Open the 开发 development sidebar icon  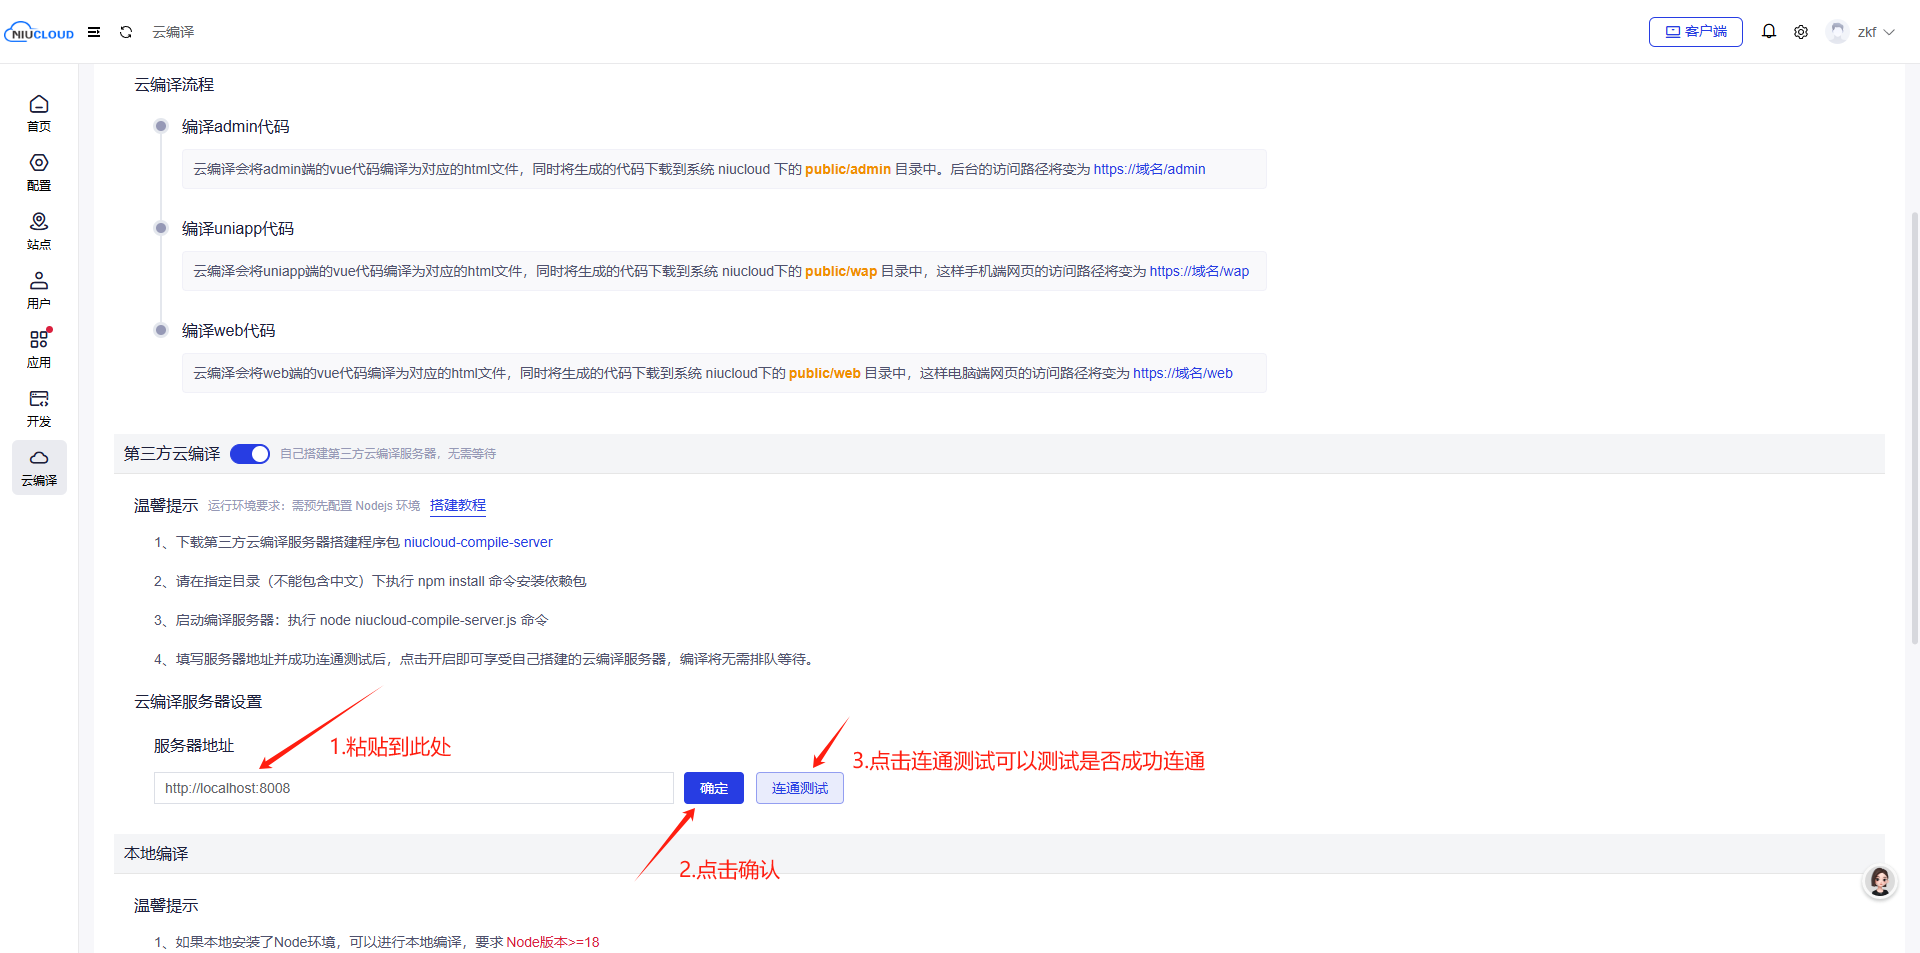(39, 408)
